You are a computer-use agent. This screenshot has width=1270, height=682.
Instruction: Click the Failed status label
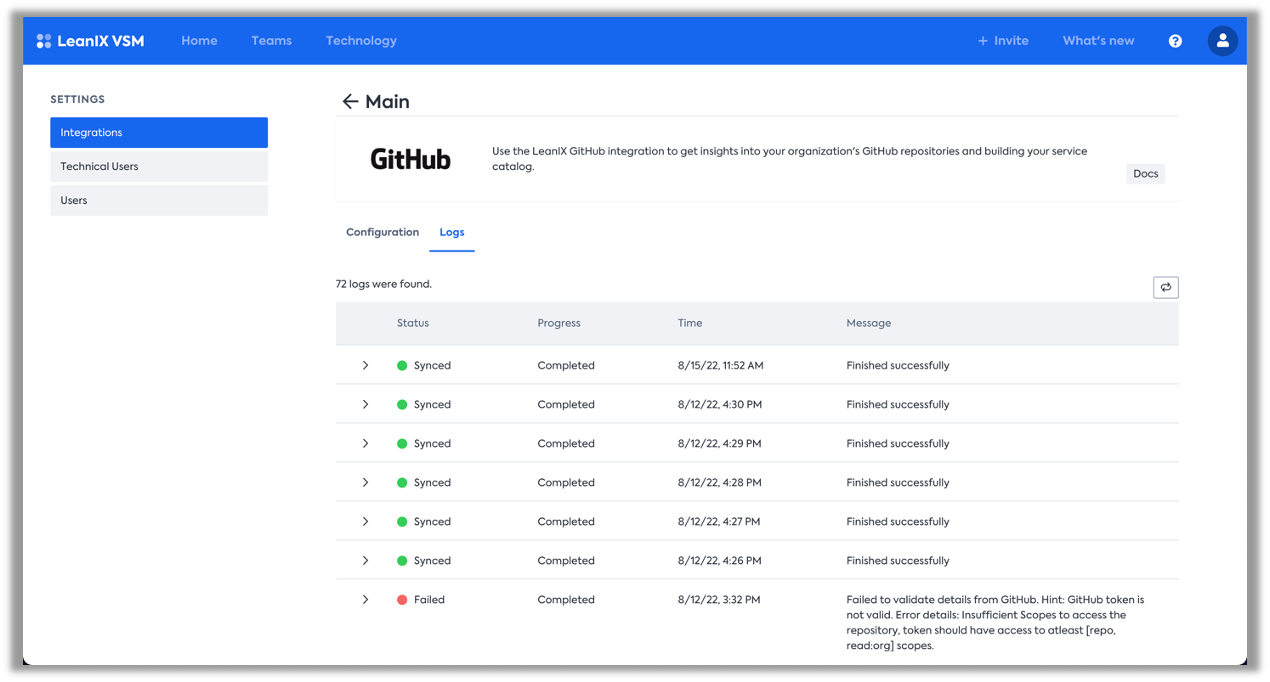point(429,600)
